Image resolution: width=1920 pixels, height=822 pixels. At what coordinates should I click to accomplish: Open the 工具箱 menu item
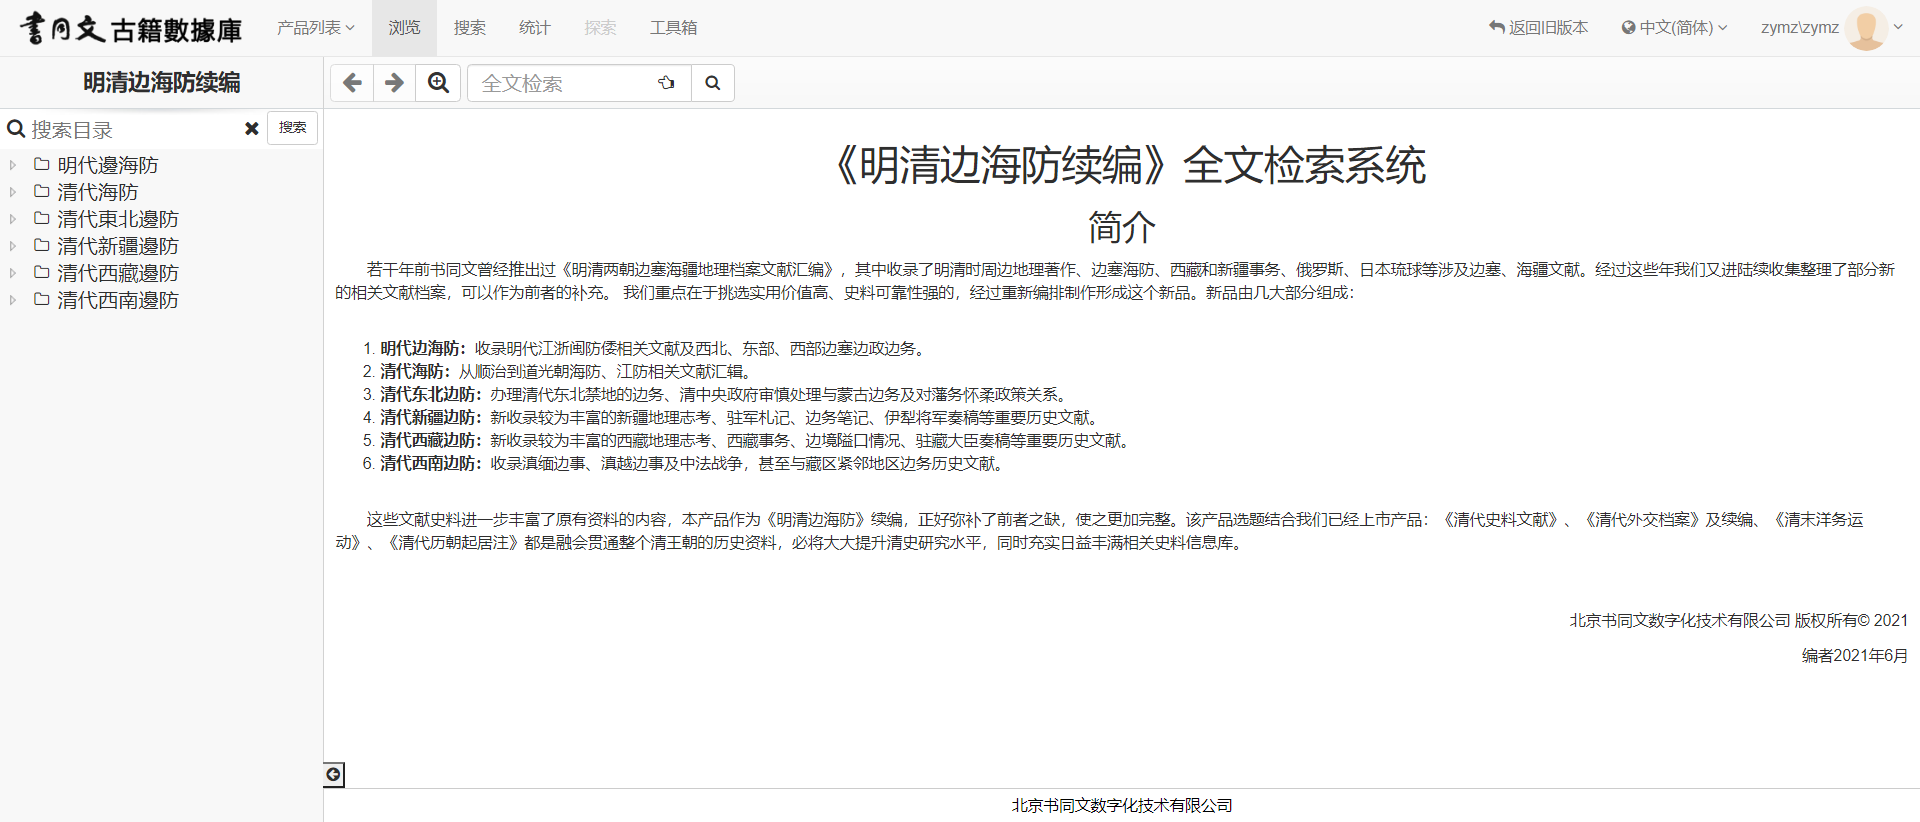pyautogui.click(x=673, y=28)
